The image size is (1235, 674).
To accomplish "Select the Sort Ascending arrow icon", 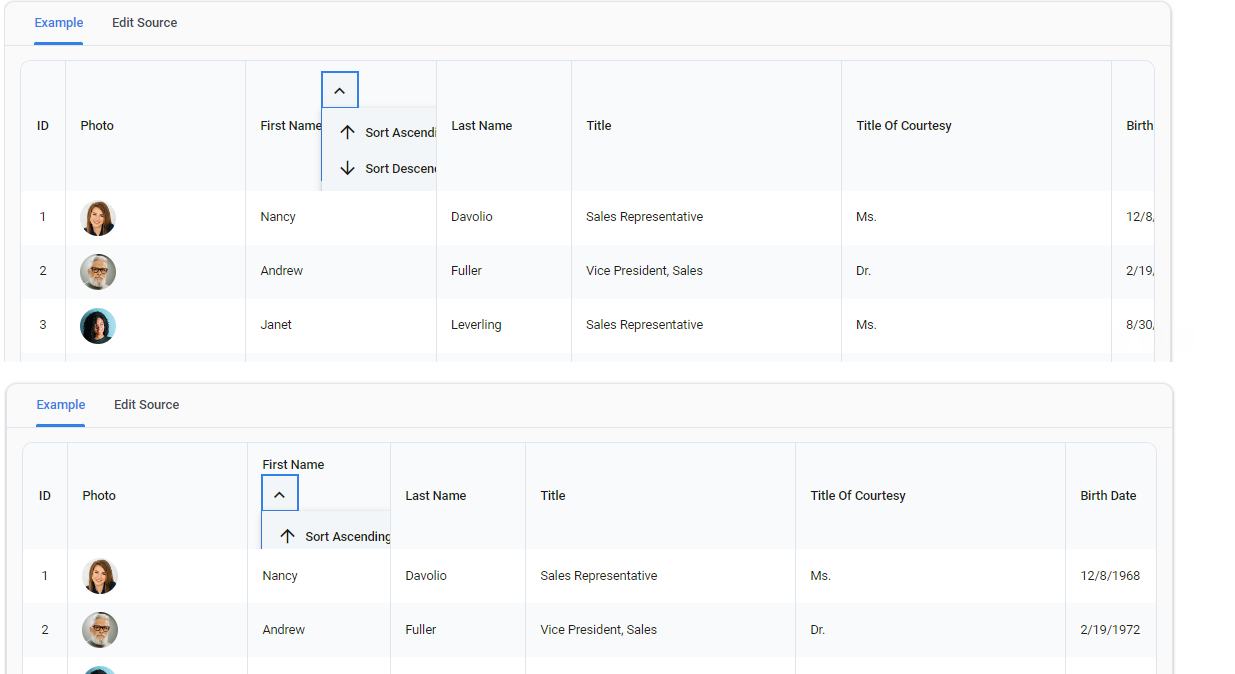I will point(348,131).
